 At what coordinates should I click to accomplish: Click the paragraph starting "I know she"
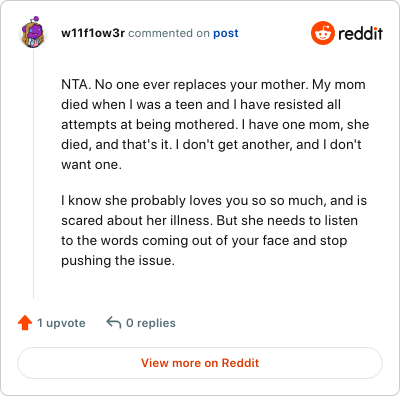pos(214,230)
